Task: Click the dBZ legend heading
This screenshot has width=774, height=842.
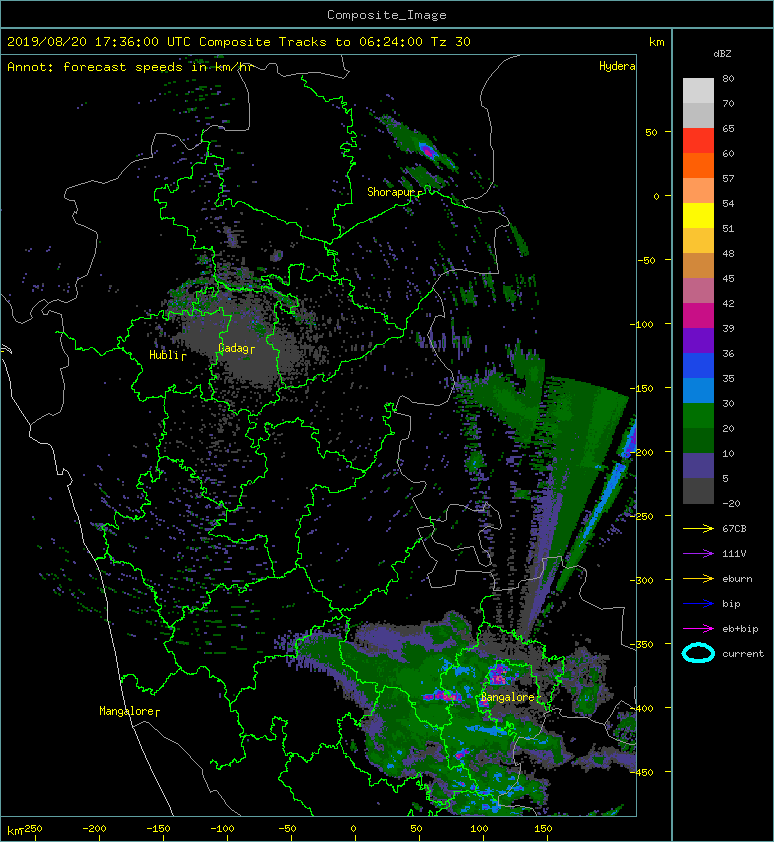Action: point(722,54)
